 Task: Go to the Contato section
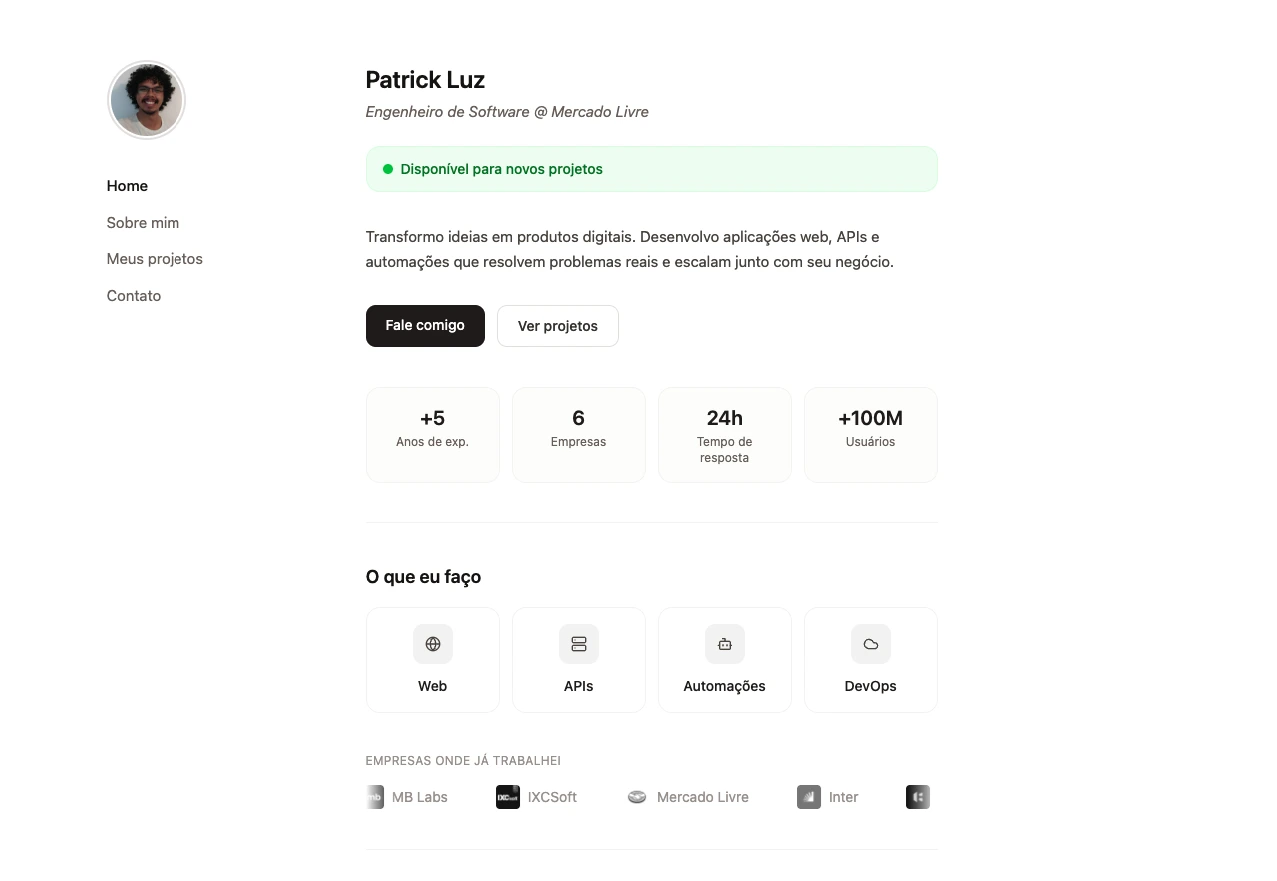pyautogui.click(x=133, y=296)
